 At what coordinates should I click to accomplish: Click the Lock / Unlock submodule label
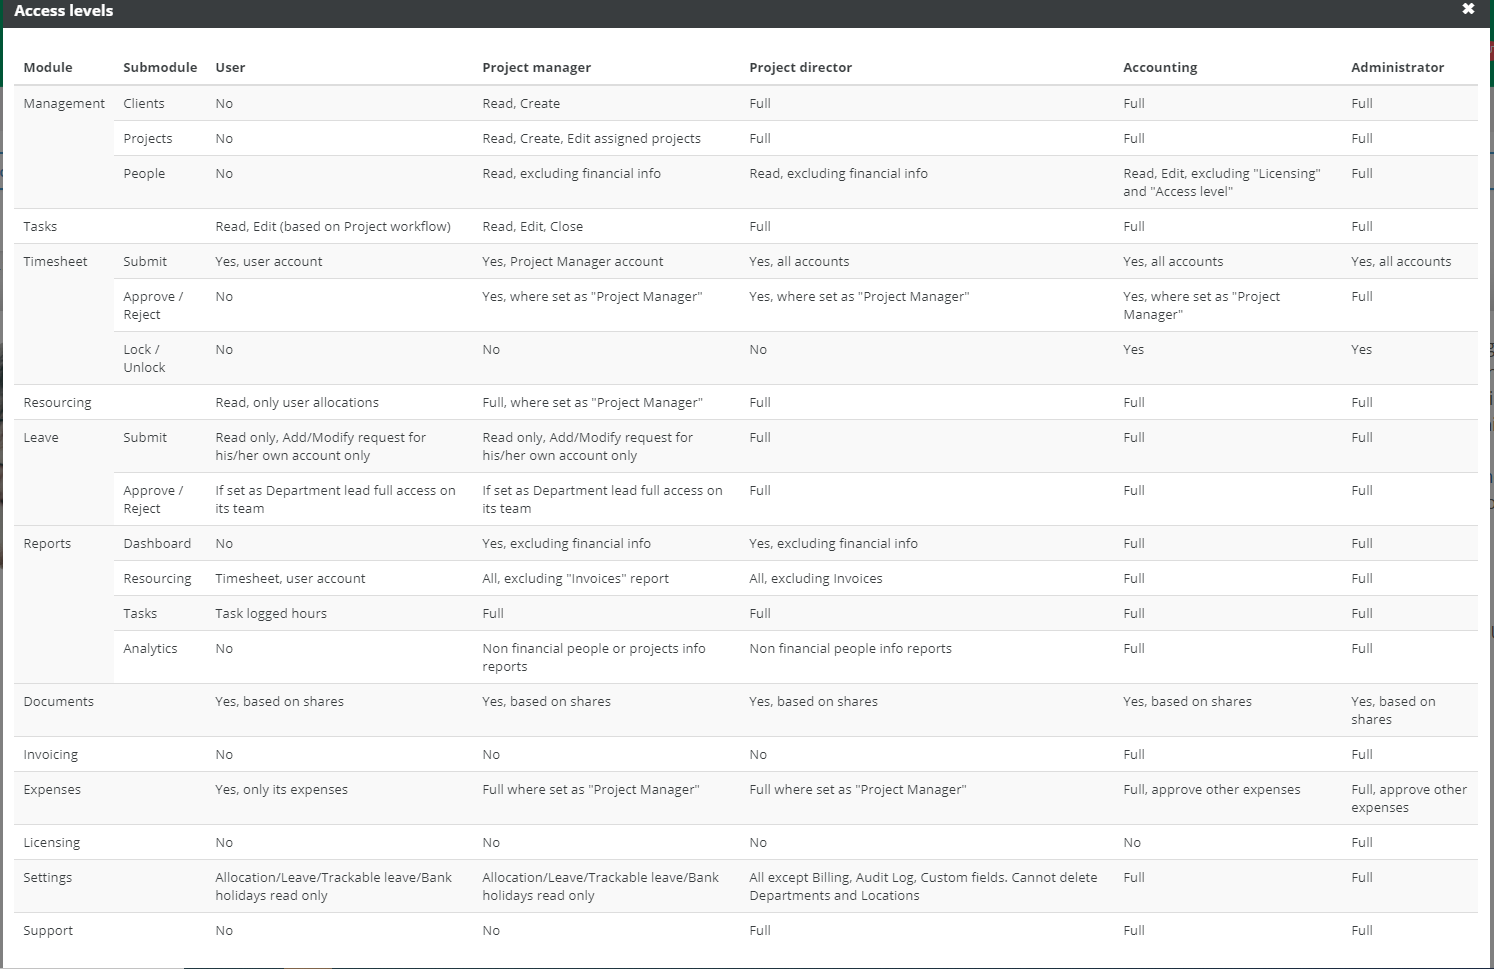[x=144, y=358]
